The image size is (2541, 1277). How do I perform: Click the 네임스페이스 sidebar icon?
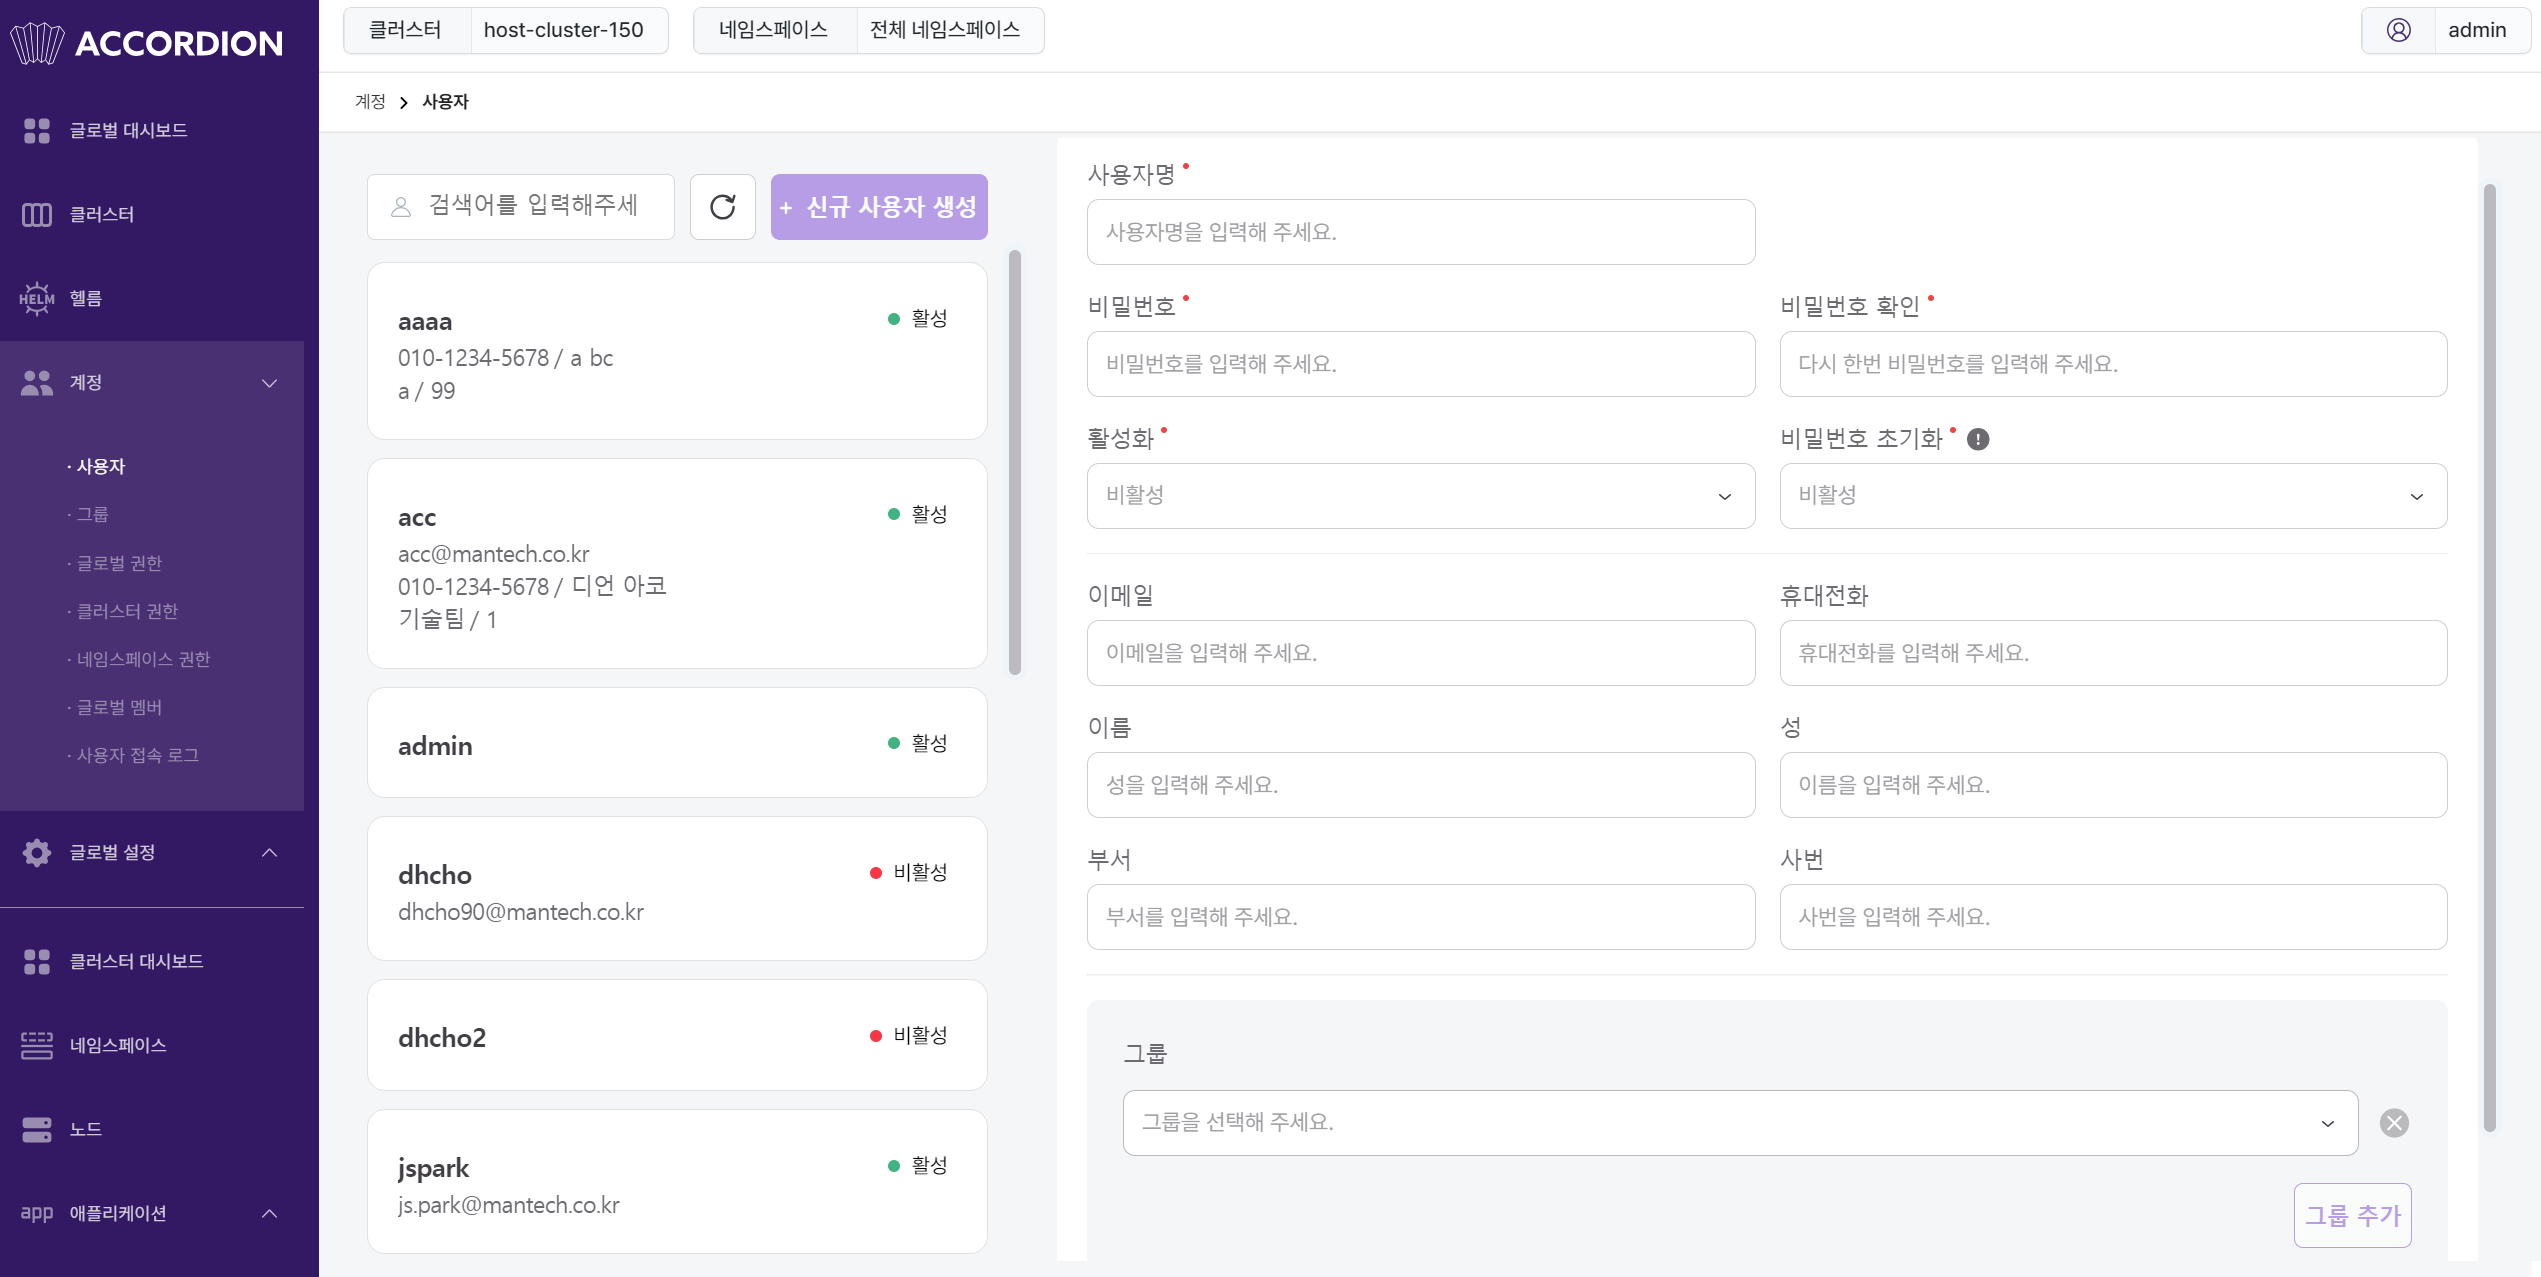(37, 1046)
